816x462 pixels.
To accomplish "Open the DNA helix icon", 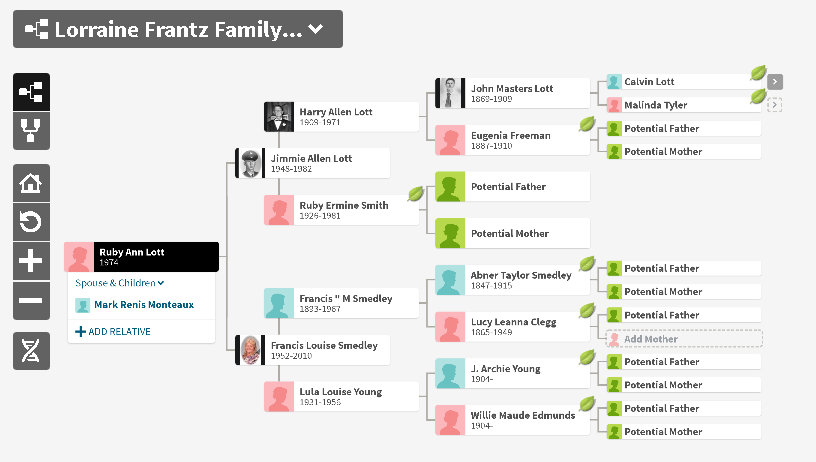I will coord(31,350).
